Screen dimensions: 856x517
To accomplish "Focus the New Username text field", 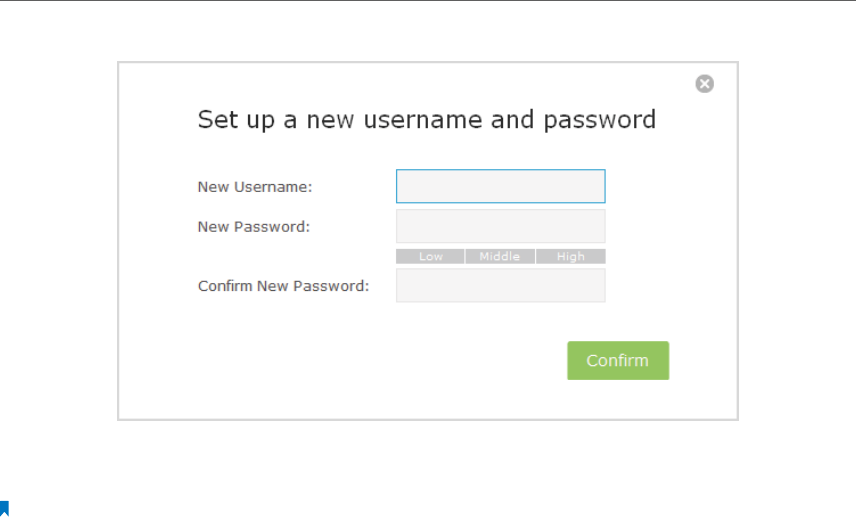I will tap(501, 186).
